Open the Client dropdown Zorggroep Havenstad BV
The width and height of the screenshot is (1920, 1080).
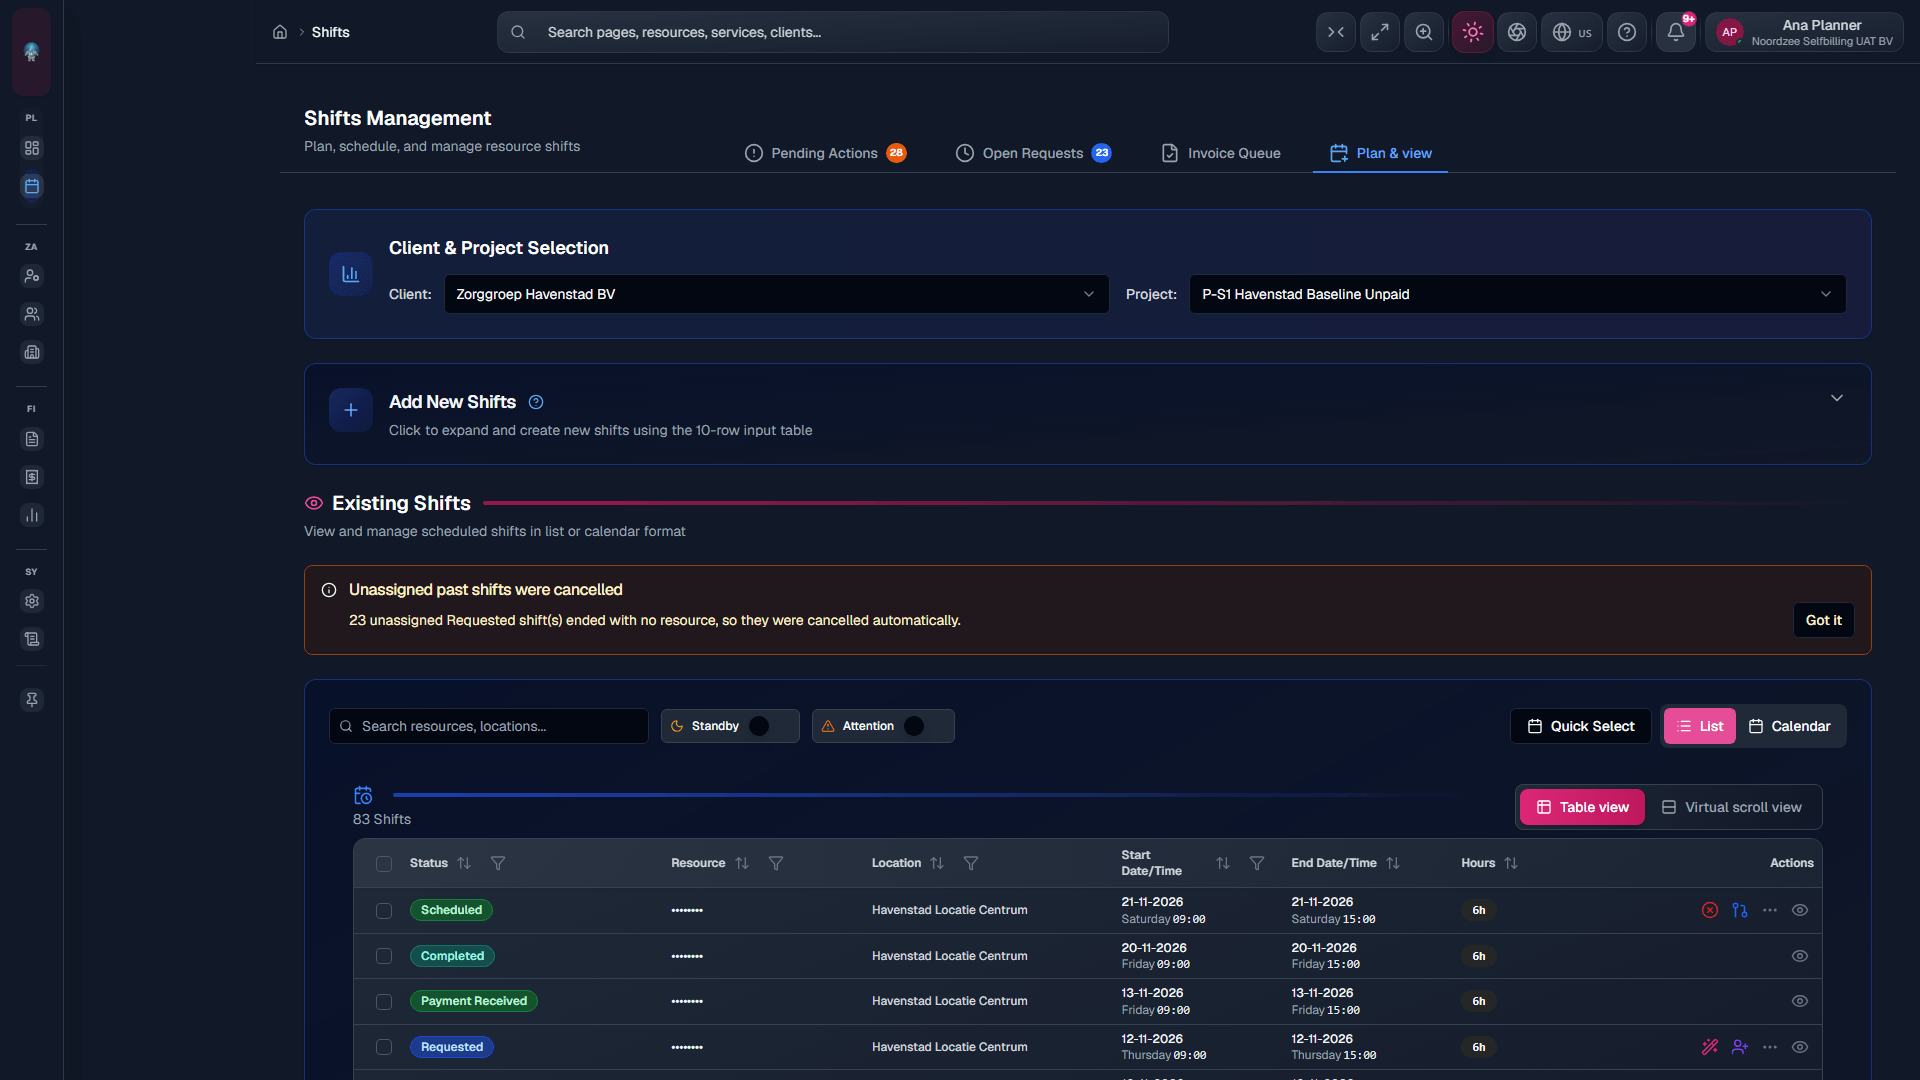[x=777, y=294]
